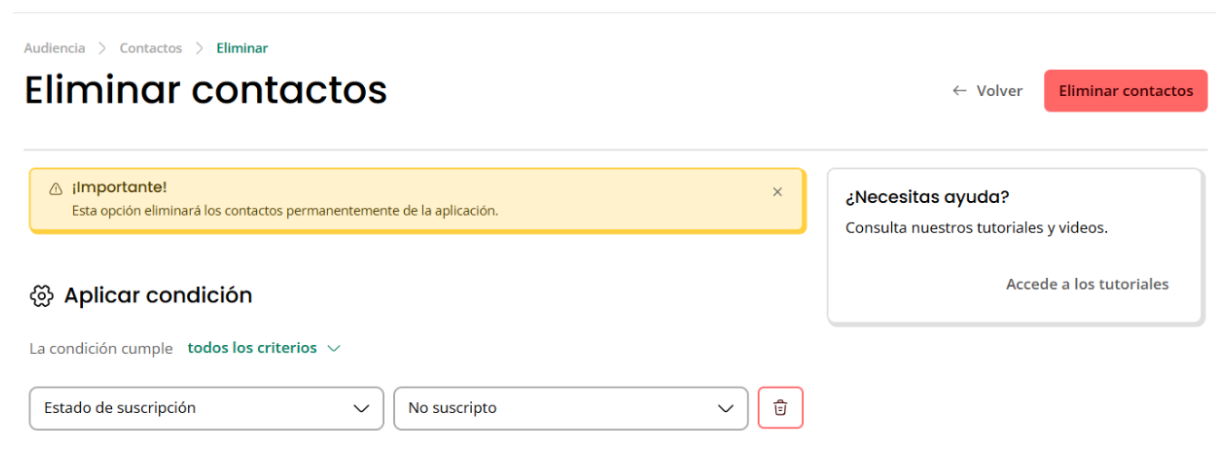Click the Volver text button
1216x461 pixels.
coord(999,91)
